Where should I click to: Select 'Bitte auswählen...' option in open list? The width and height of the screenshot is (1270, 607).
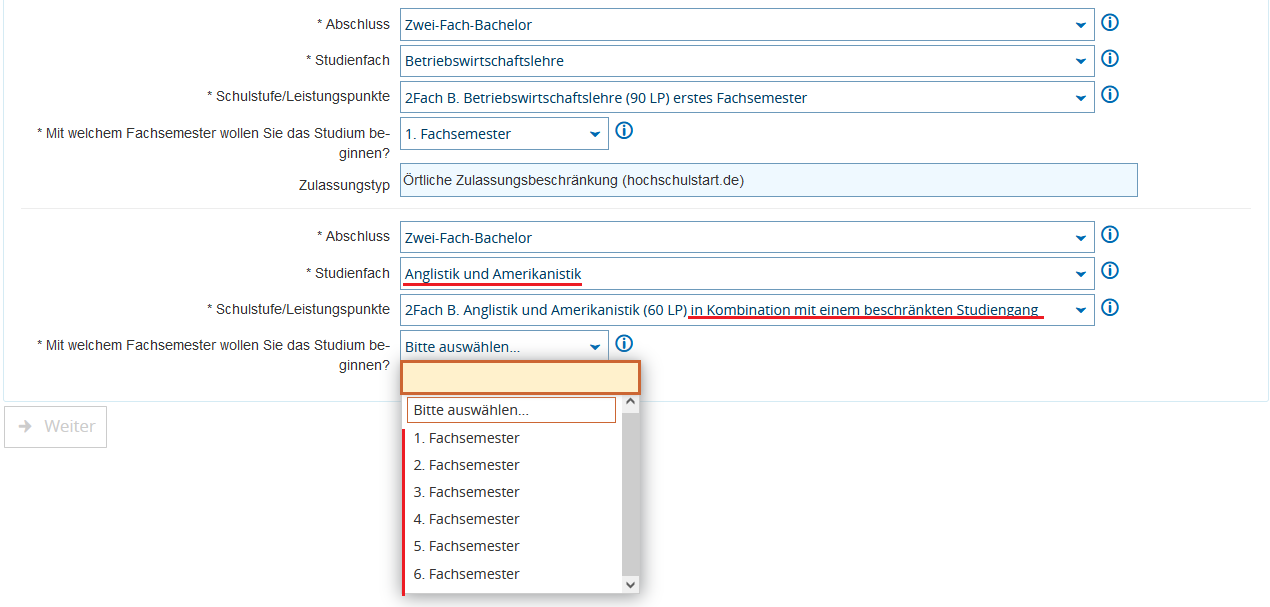[510, 410]
